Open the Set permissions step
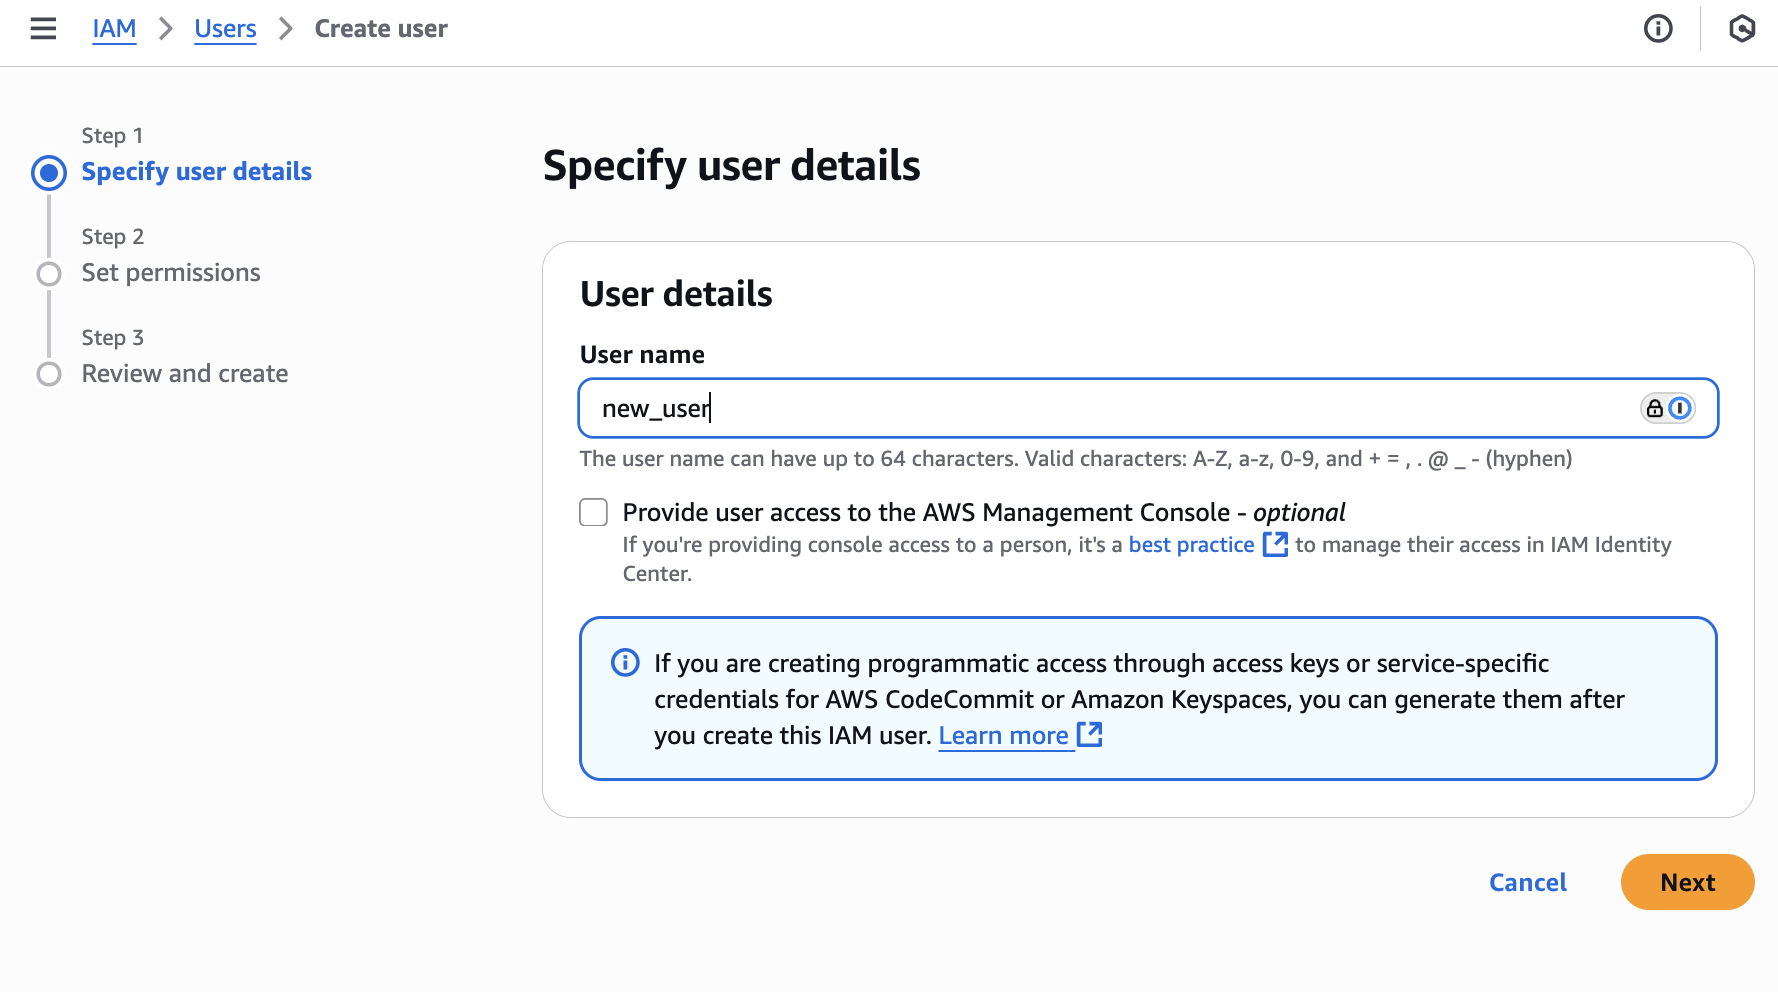 [x=171, y=273]
